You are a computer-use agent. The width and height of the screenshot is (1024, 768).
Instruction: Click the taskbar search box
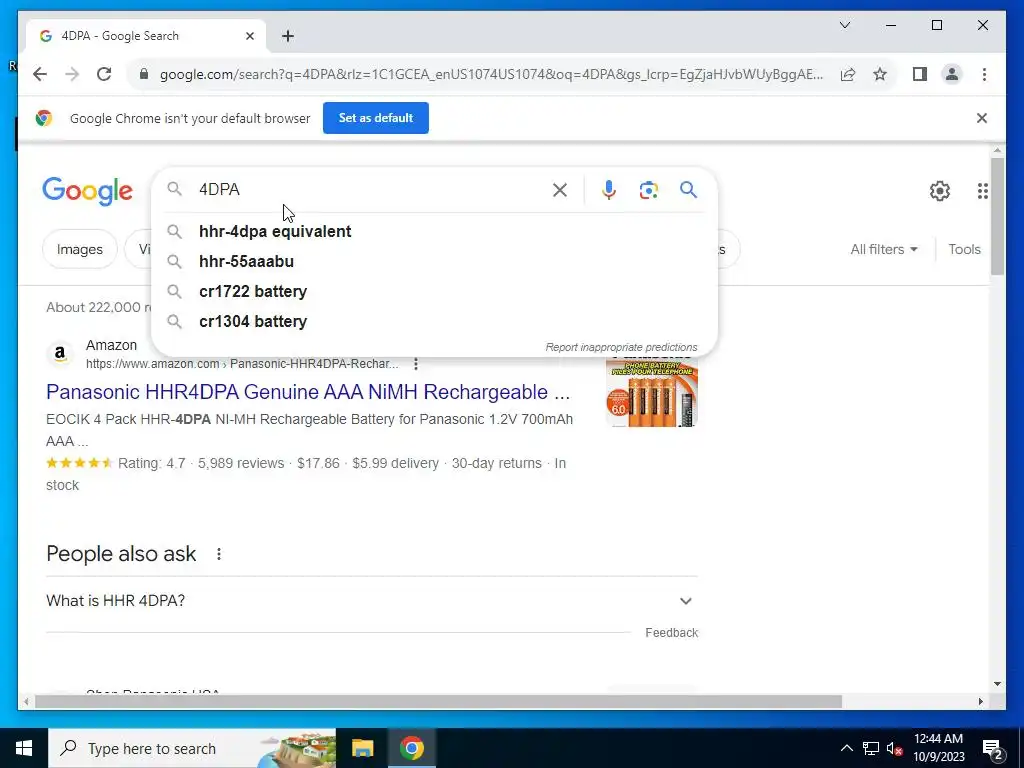pos(192,748)
